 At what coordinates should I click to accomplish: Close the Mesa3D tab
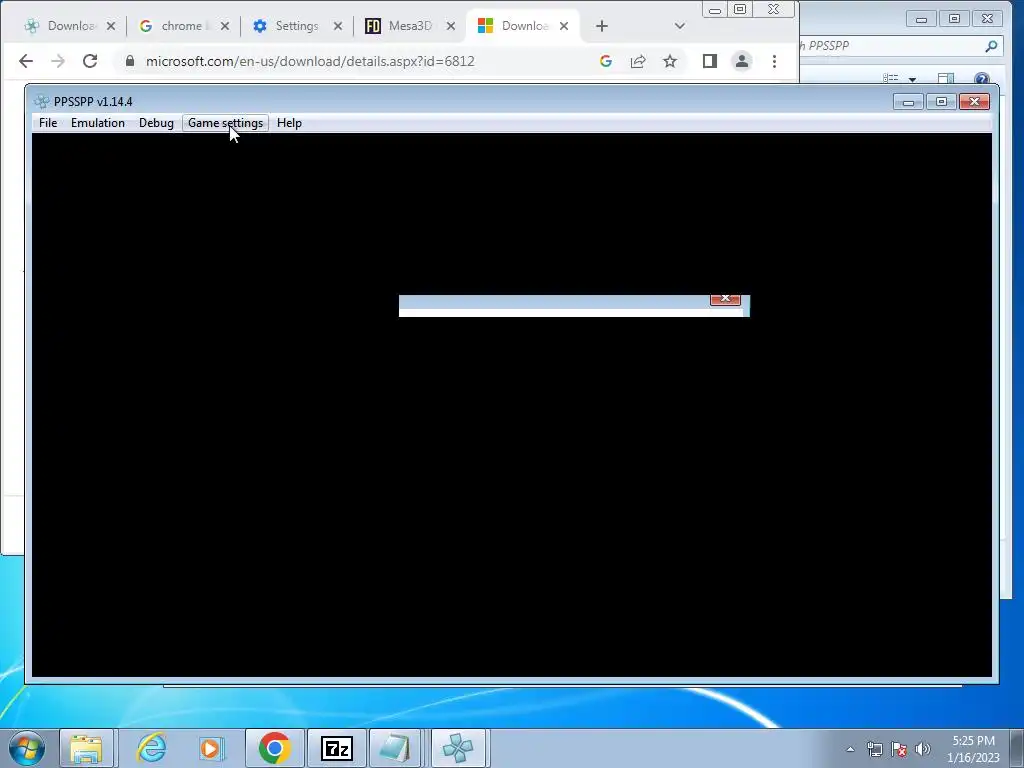coord(451,26)
